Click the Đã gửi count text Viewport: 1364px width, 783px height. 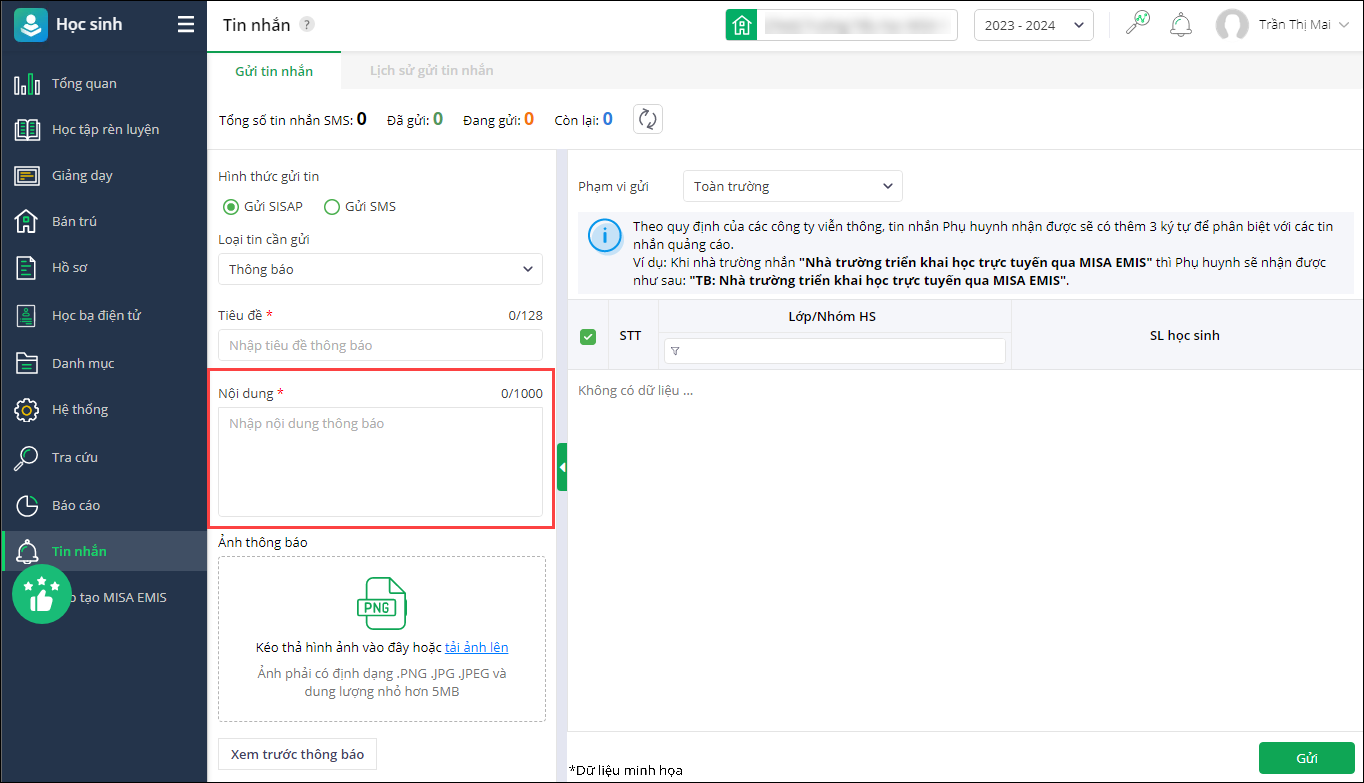tap(415, 120)
